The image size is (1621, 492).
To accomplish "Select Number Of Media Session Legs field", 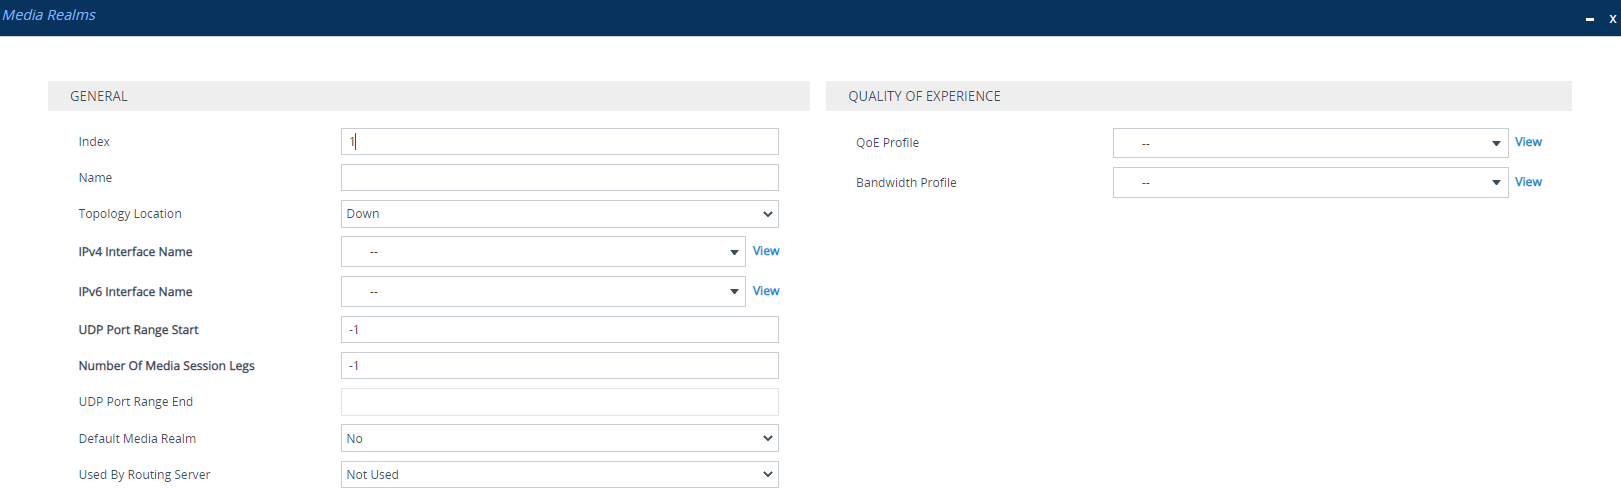I will (x=560, y=366).
